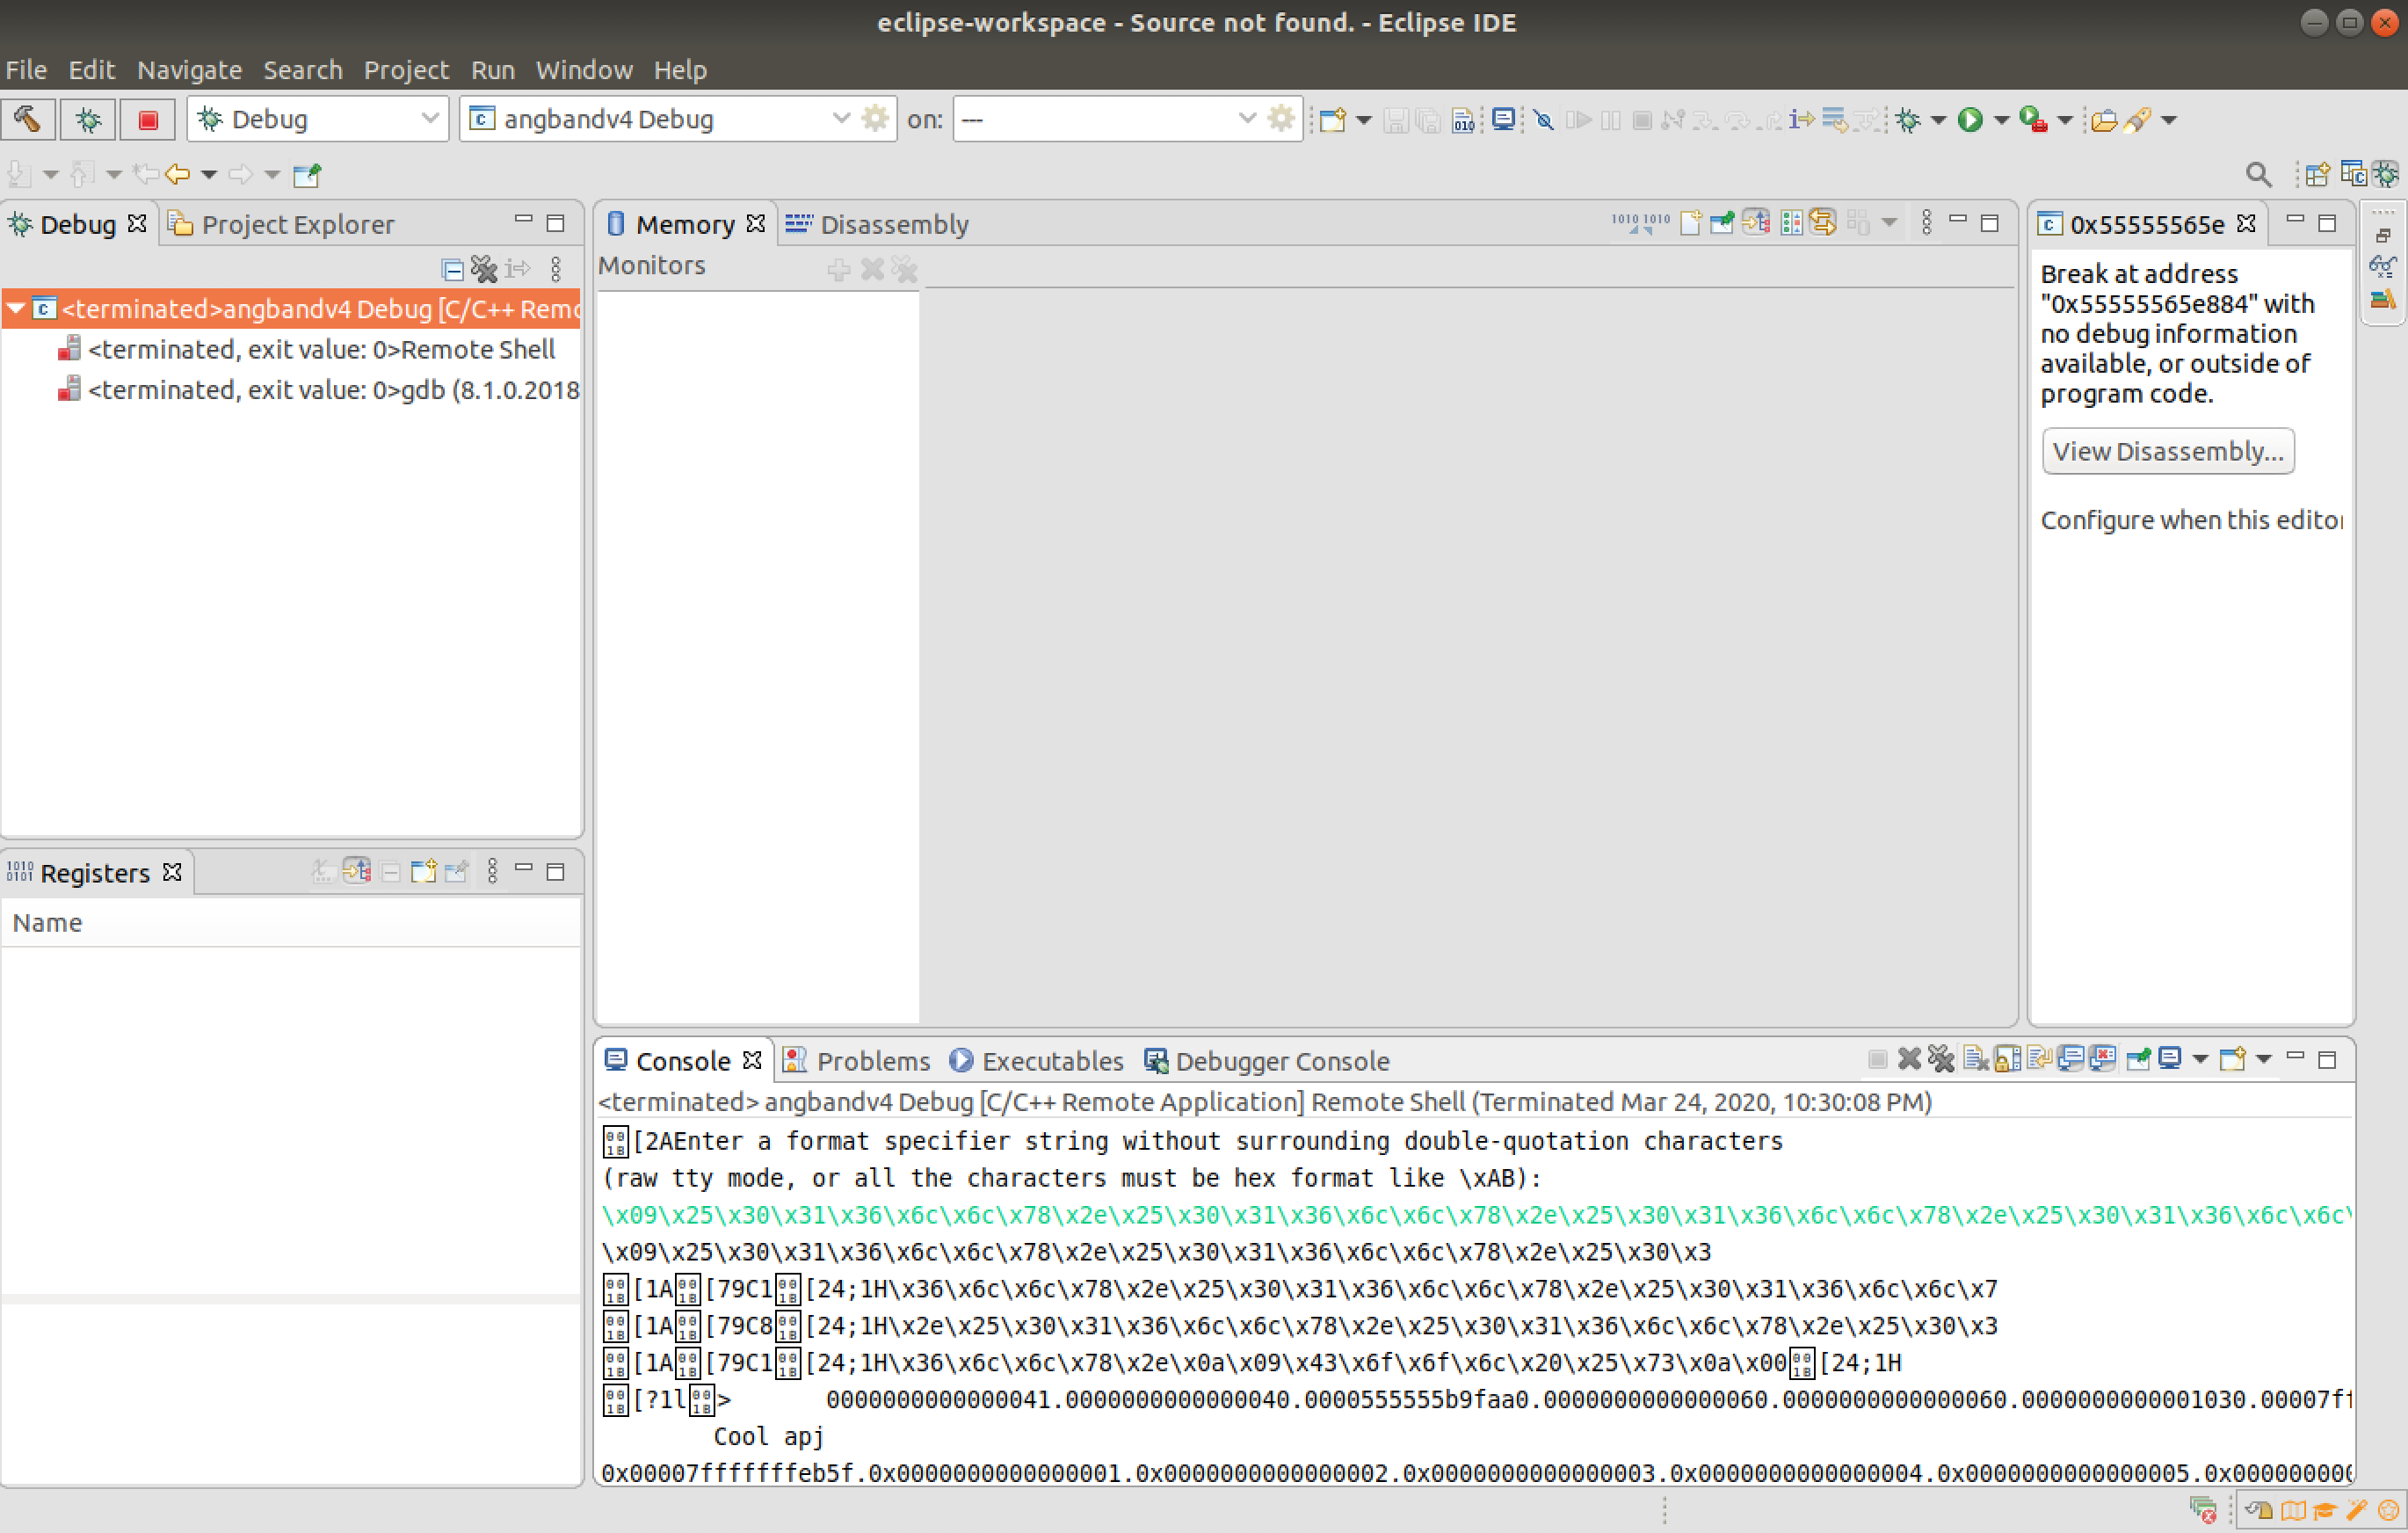Viewport: 2408px width, 1533px height.
Task: Toggle Pin Console button
Action: click(x=2138, y=1059)
